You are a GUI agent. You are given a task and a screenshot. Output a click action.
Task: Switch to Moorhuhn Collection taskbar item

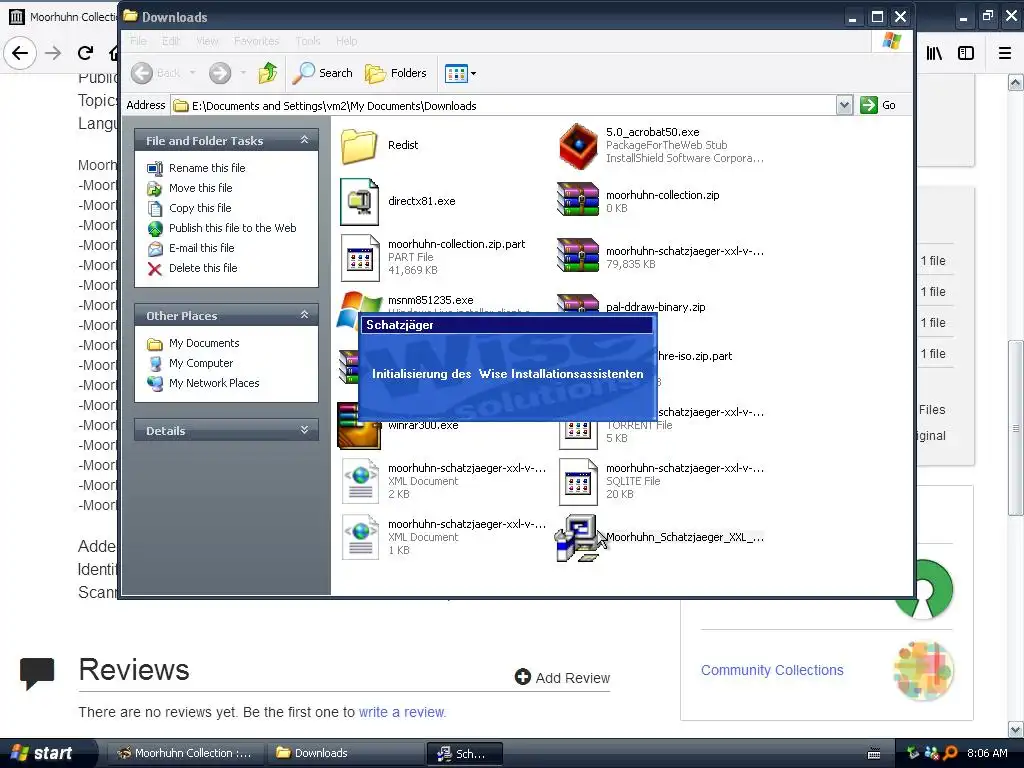click(185, 753)
